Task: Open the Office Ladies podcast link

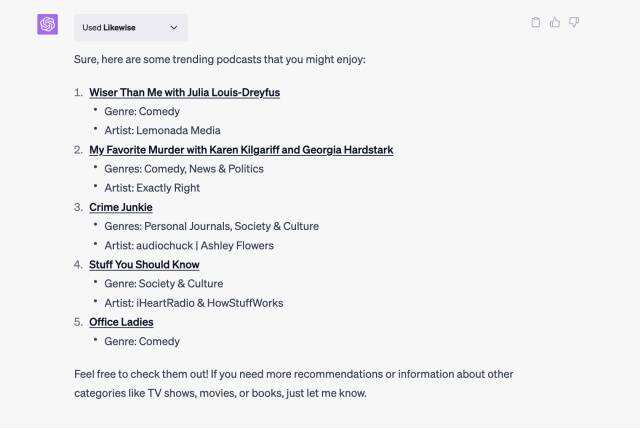Action: [121, 322]
